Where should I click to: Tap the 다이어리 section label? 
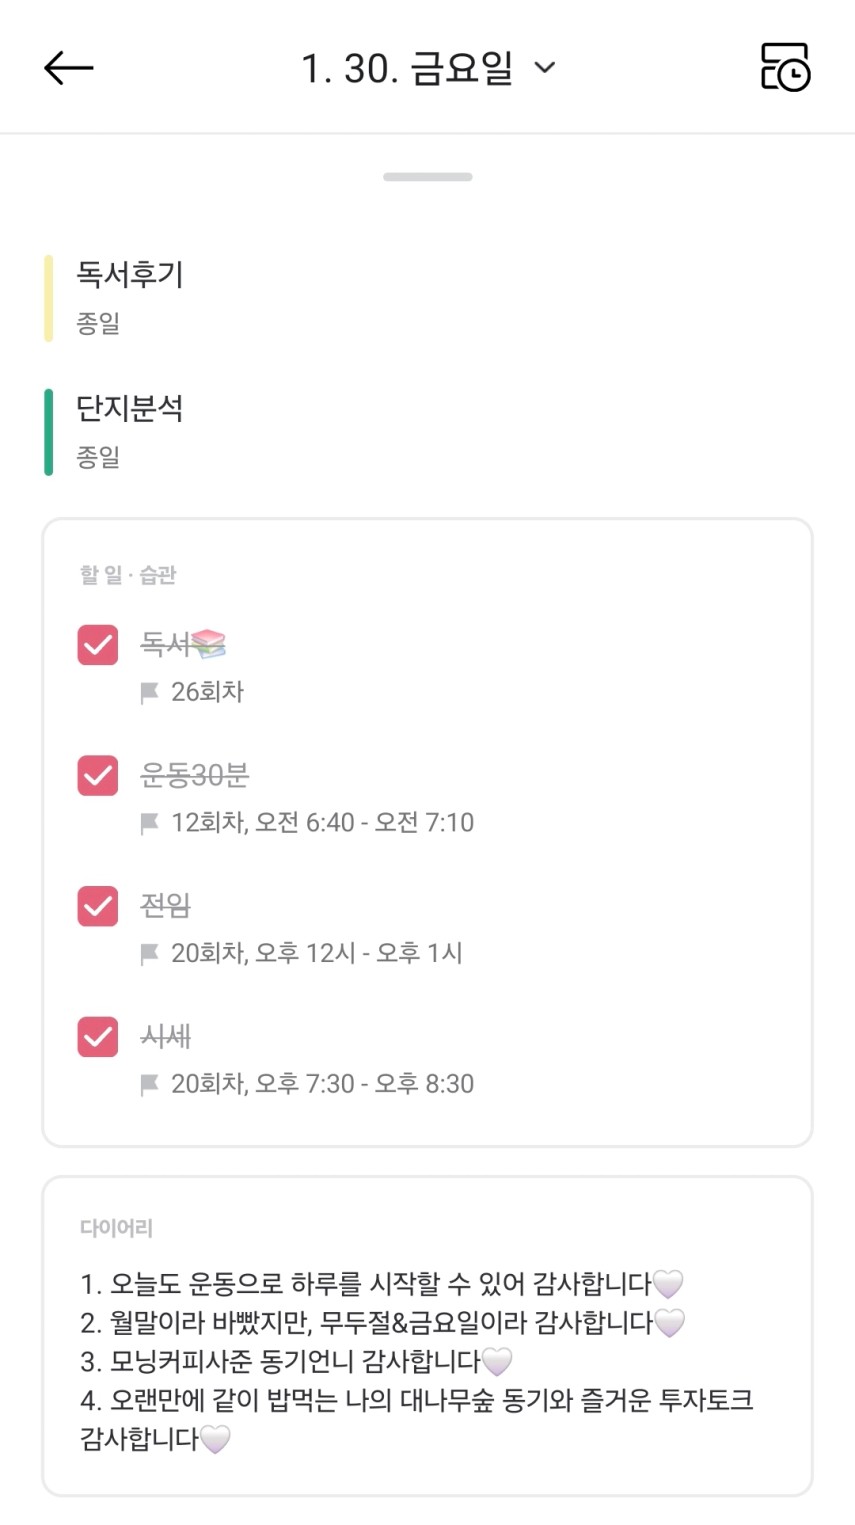116,1228
